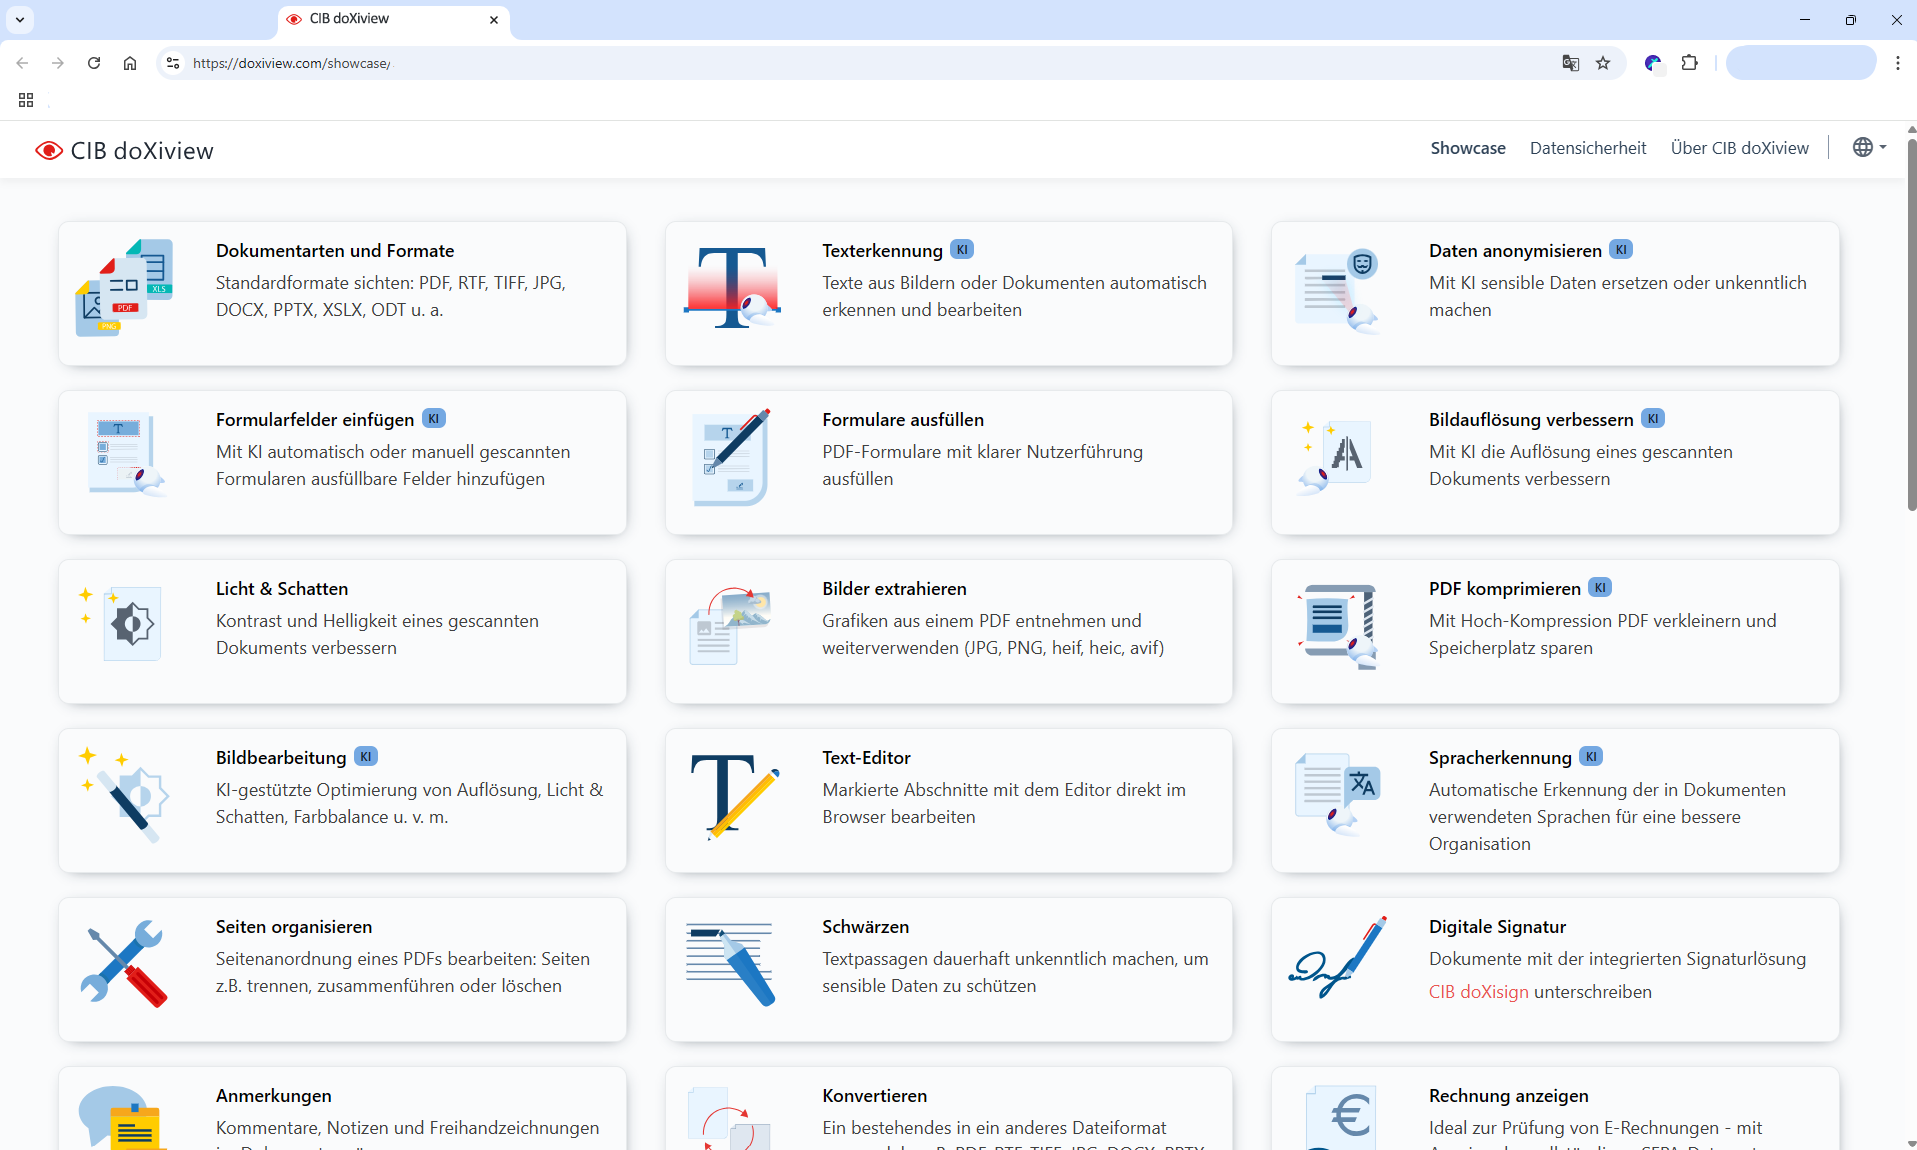Click the Spracherkennung translation icon
Viewport: 1917px width, 1150px height.
click(x=1338, y=794)
